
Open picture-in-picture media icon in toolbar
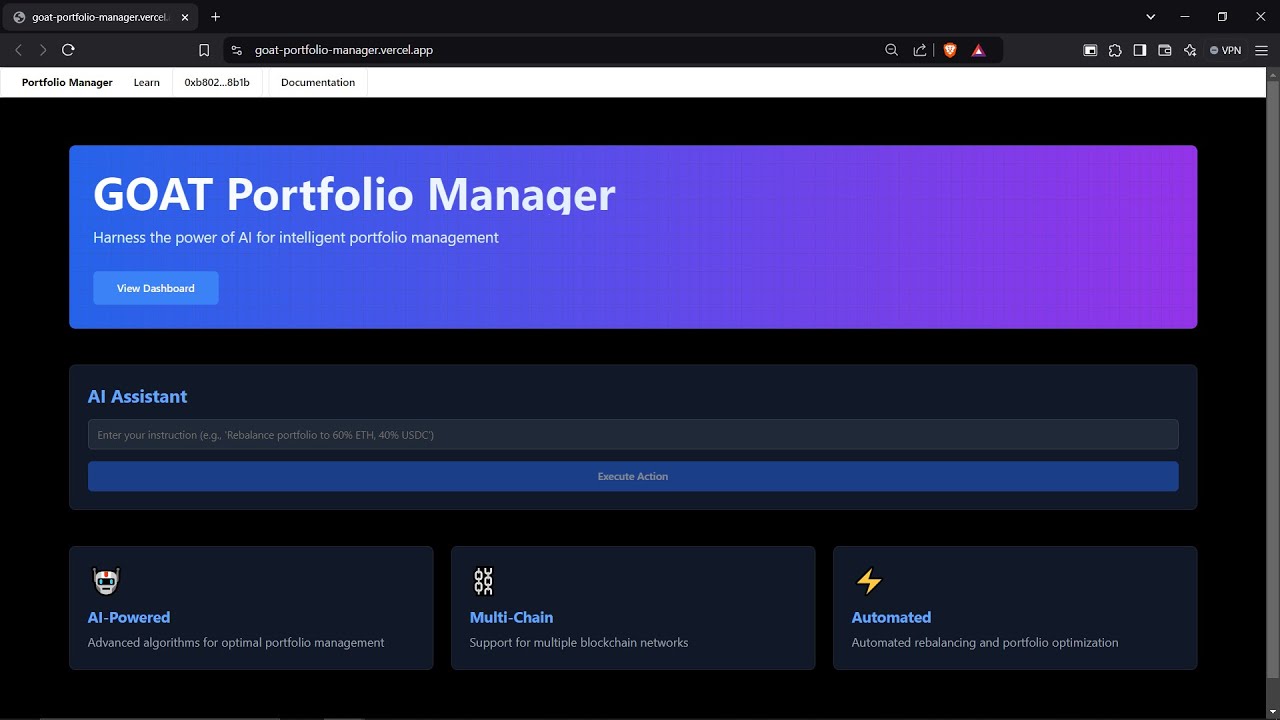pos(1090,50)
